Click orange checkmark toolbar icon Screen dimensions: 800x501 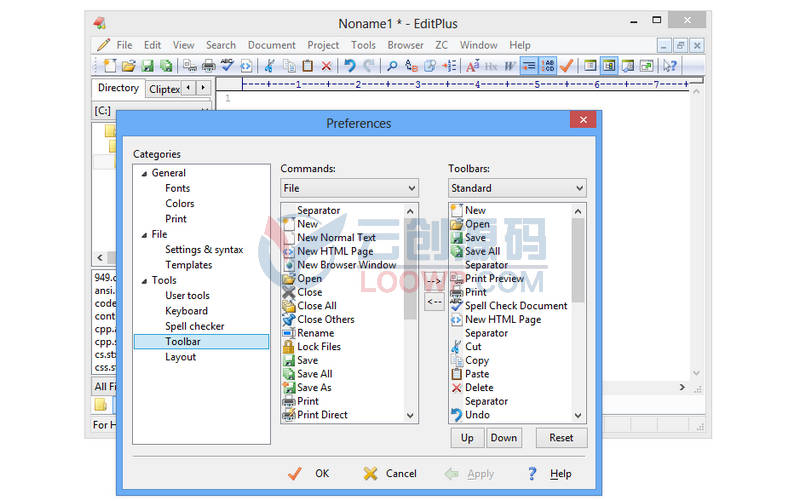point(566,66)
